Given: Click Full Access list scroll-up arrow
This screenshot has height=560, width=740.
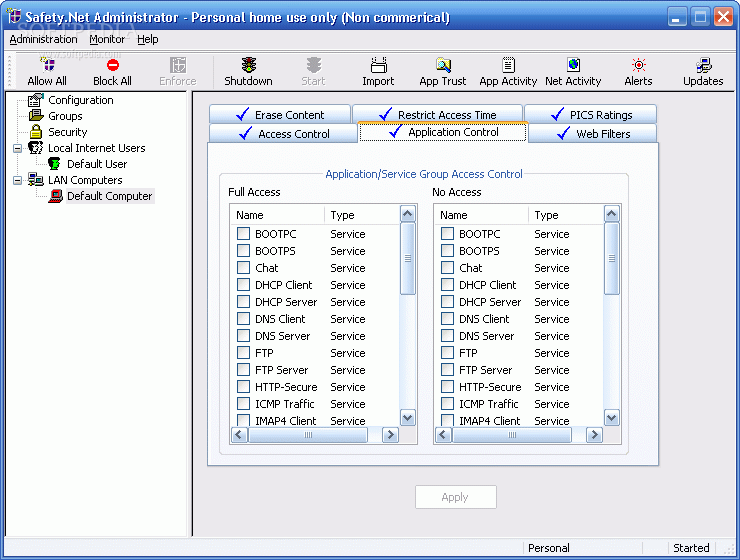Looking at the screenshot, I should (408, 214).
